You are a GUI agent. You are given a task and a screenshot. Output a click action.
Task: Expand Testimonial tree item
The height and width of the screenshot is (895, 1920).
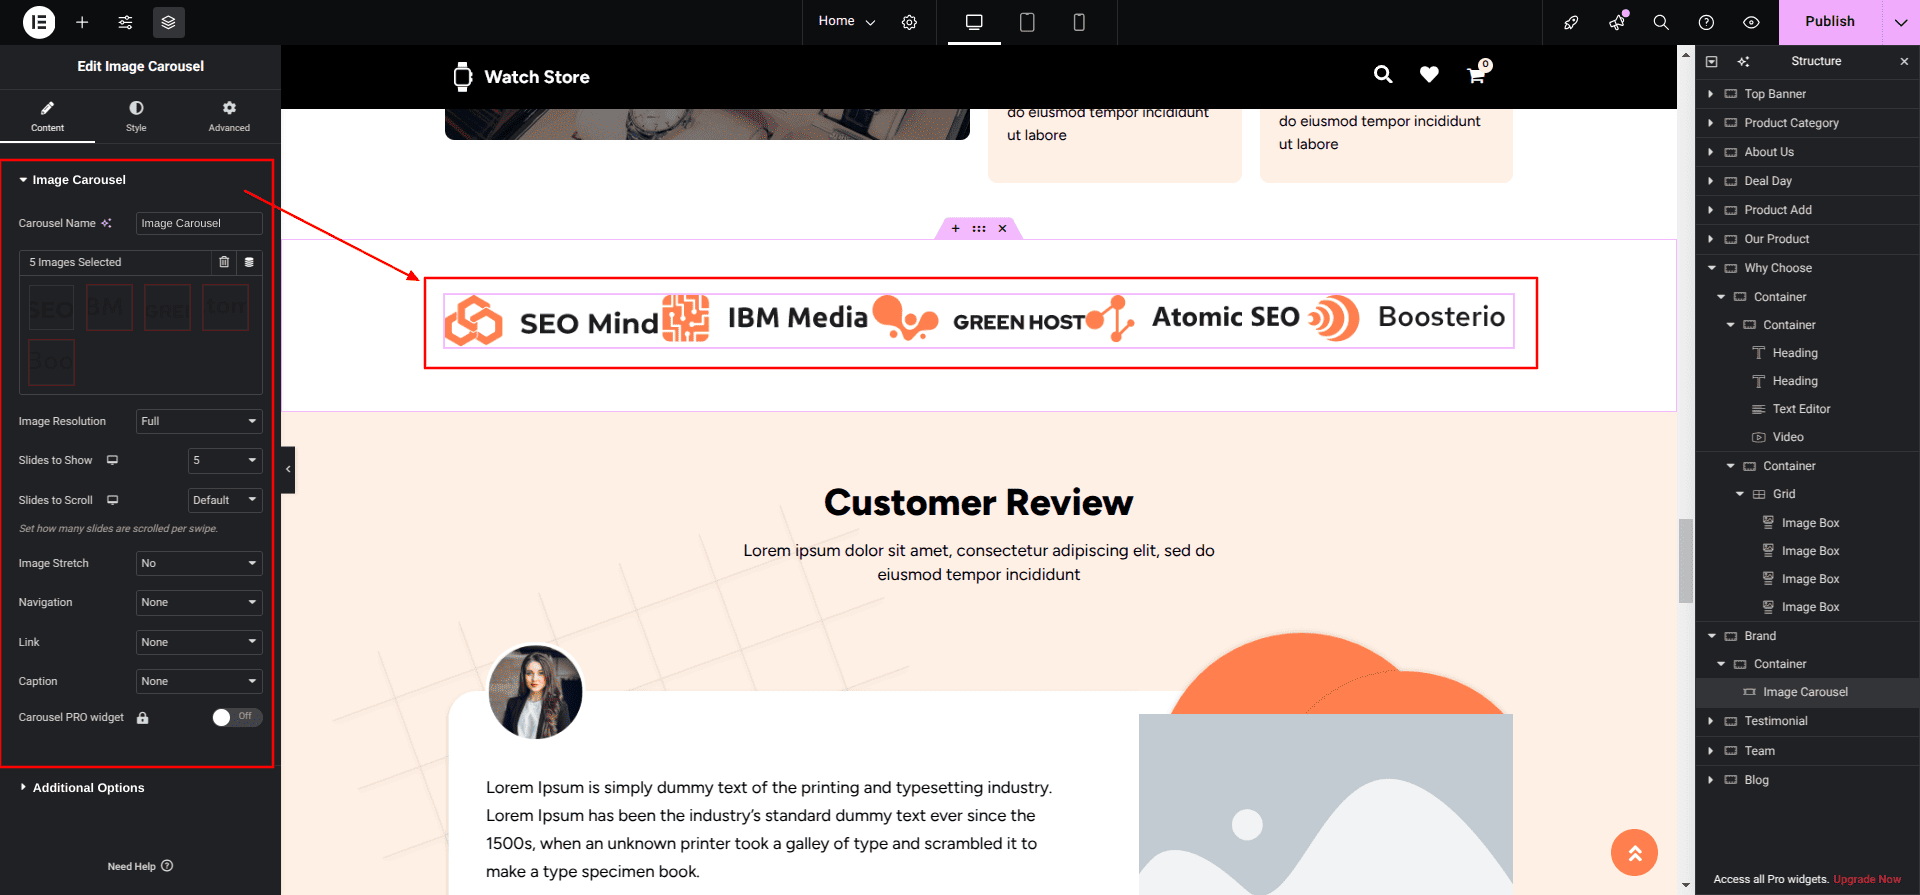click(x=1711, y=721)
